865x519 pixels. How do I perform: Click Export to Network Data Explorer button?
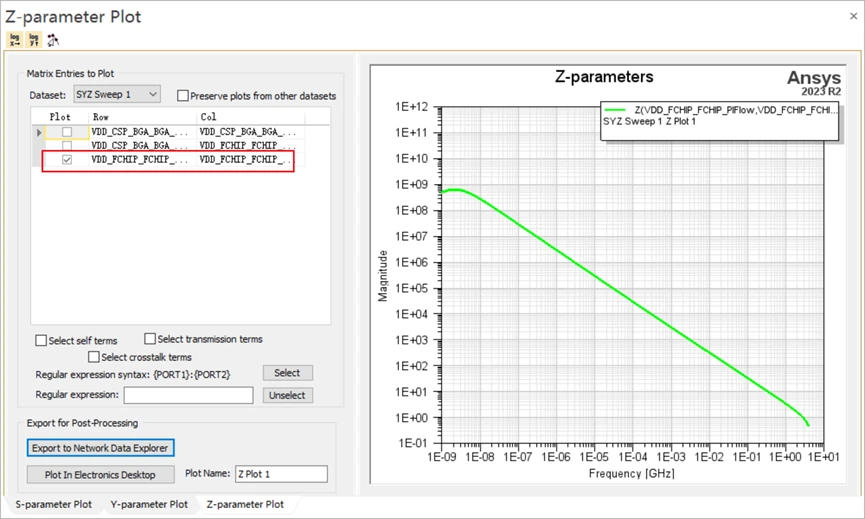[x=100, y=448]
